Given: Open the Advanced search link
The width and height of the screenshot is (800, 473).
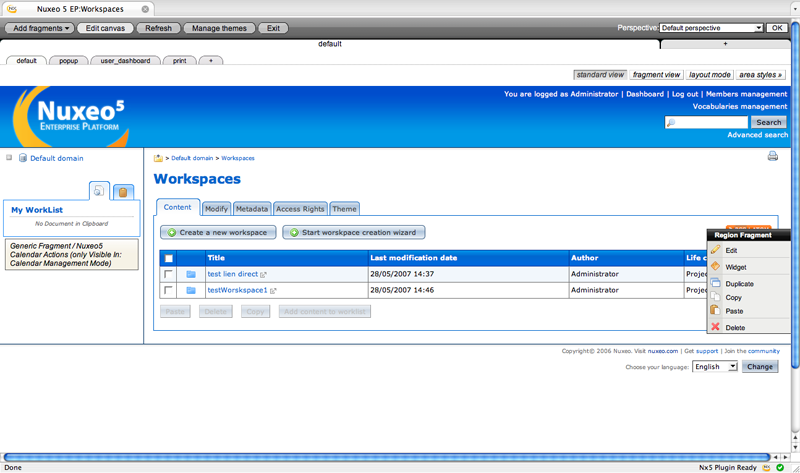Looking at the screenshot, I should click(758, 135).
